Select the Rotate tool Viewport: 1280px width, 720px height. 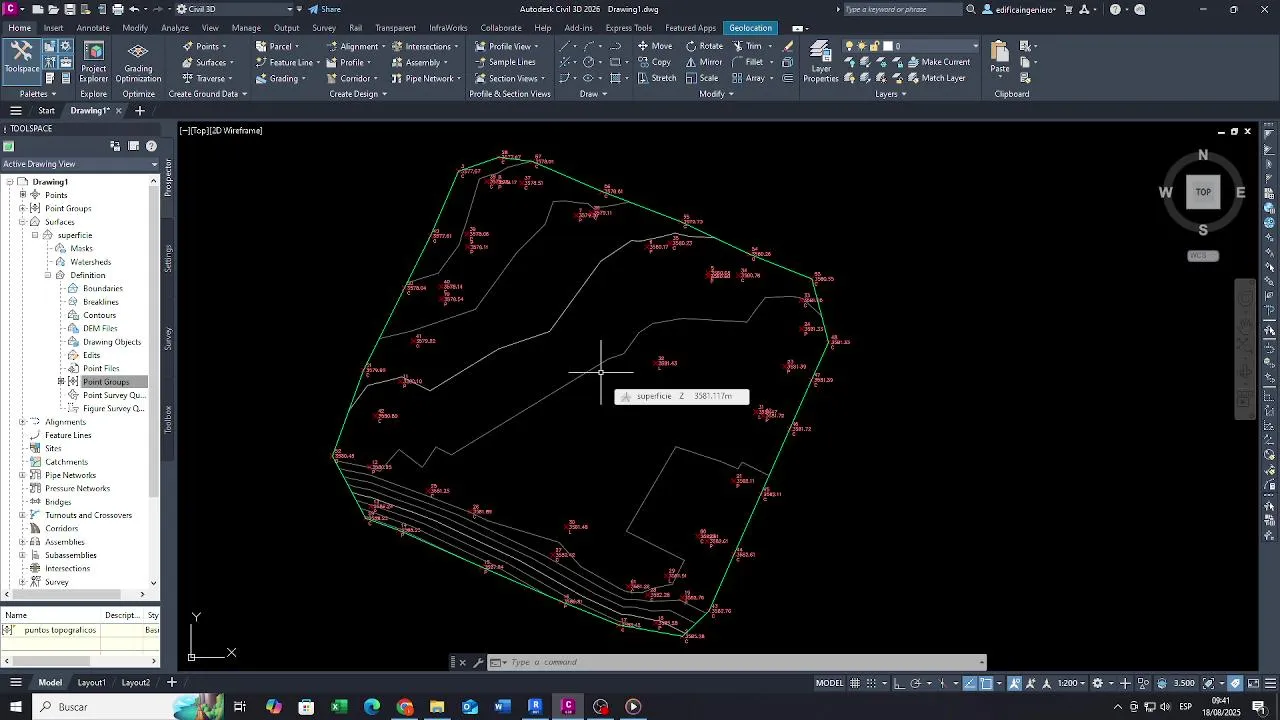pos(705,46)
